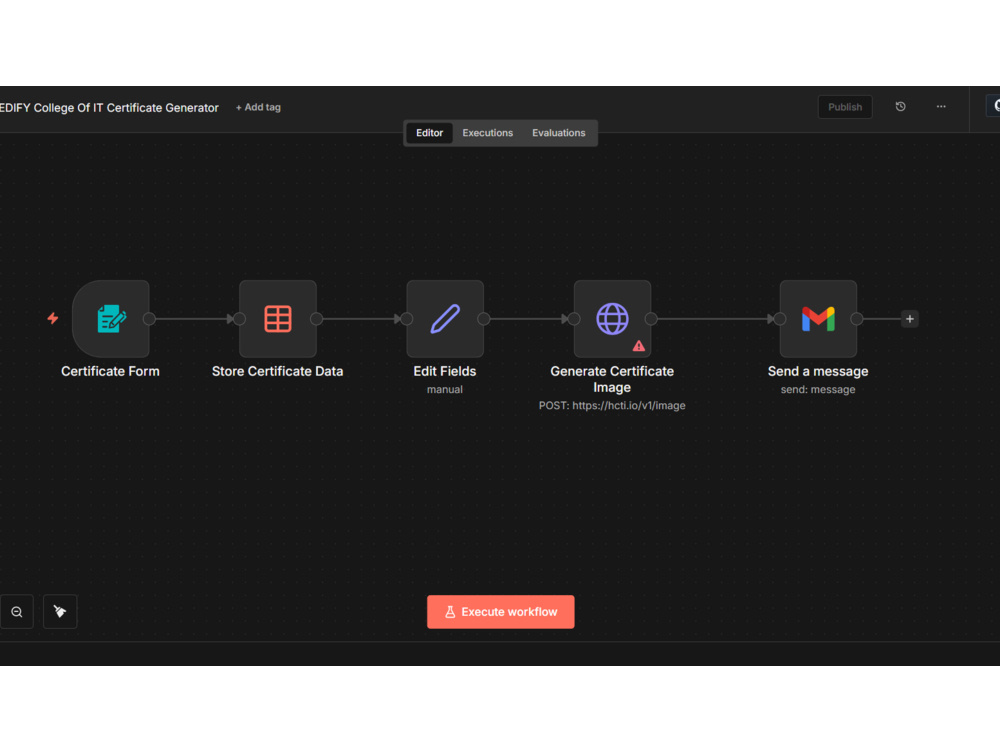Click the 'Edit Fields' node label

pyautogui.click(x=445, y=371)
